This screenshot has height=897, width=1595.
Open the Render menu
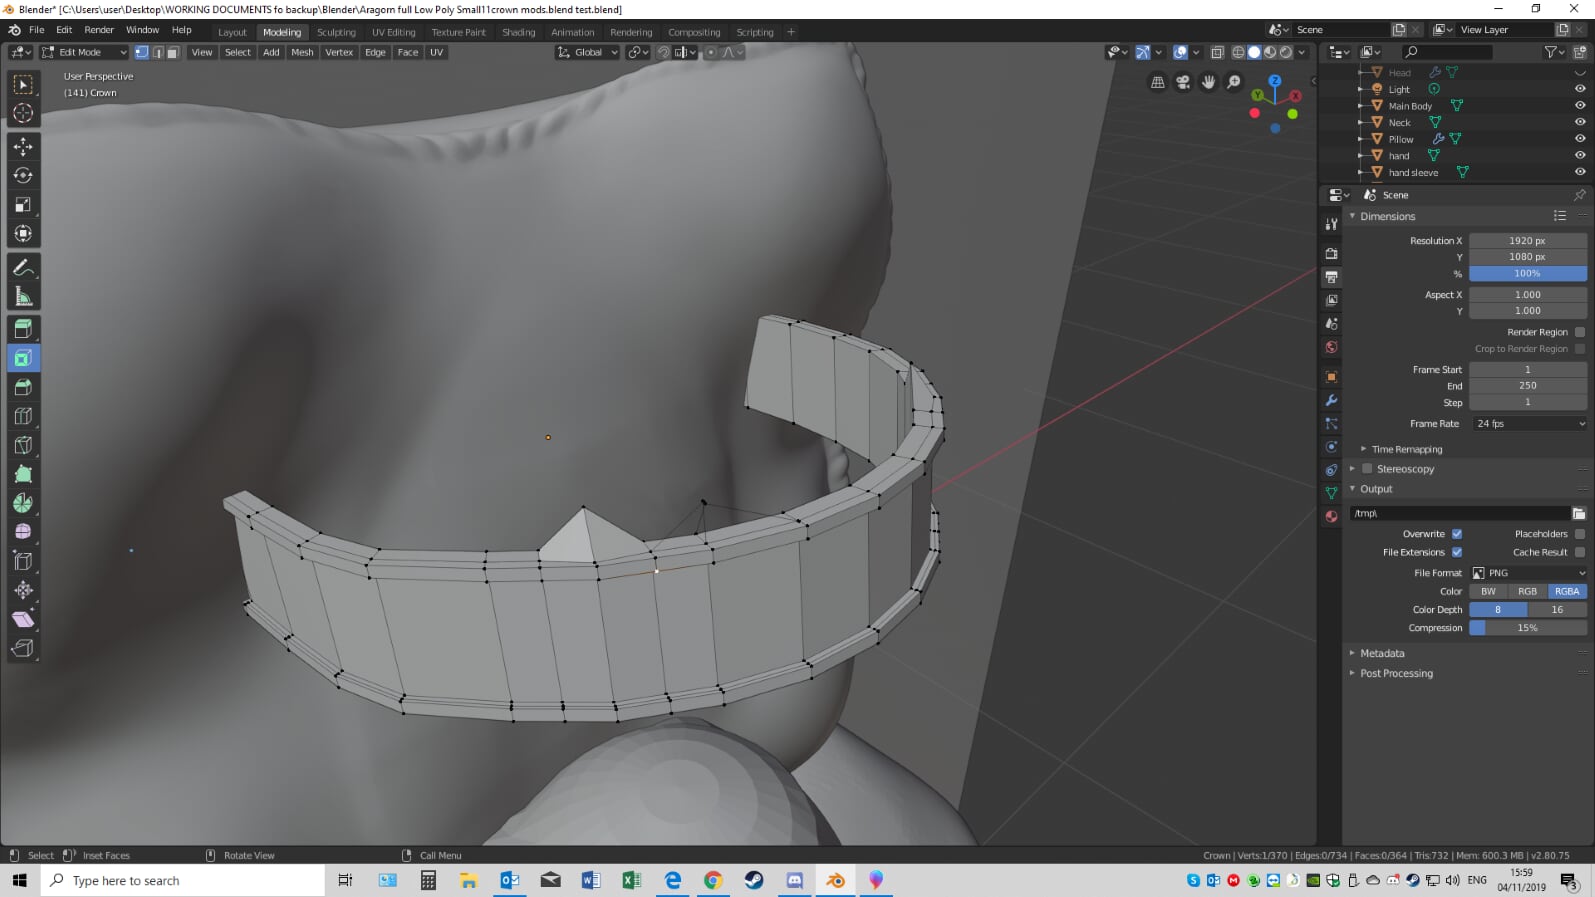(x=99, y=30)
